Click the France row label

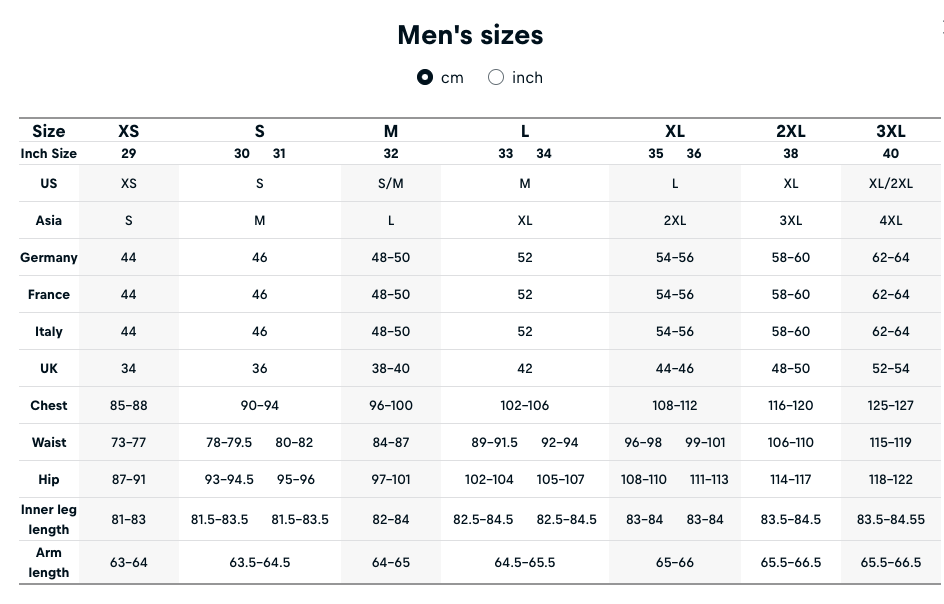pyautogui.click(x=49, y=294)
